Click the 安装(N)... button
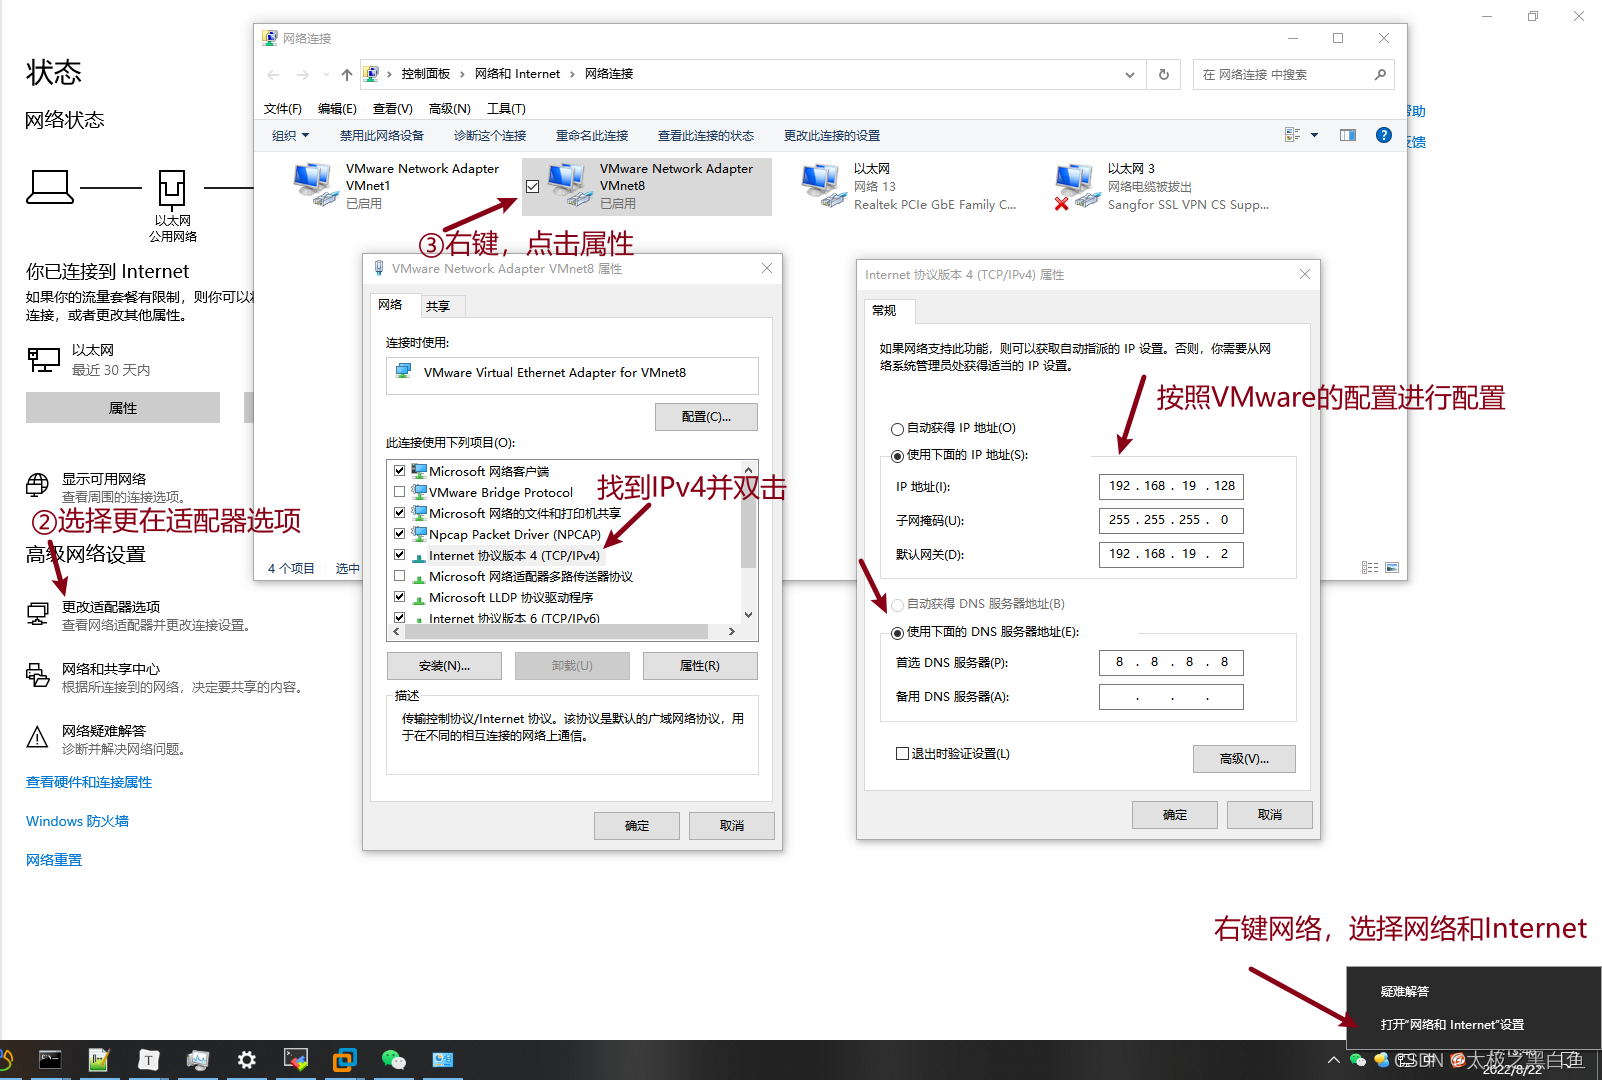This screenshot has width=1602, height=1080. [444, 666]
